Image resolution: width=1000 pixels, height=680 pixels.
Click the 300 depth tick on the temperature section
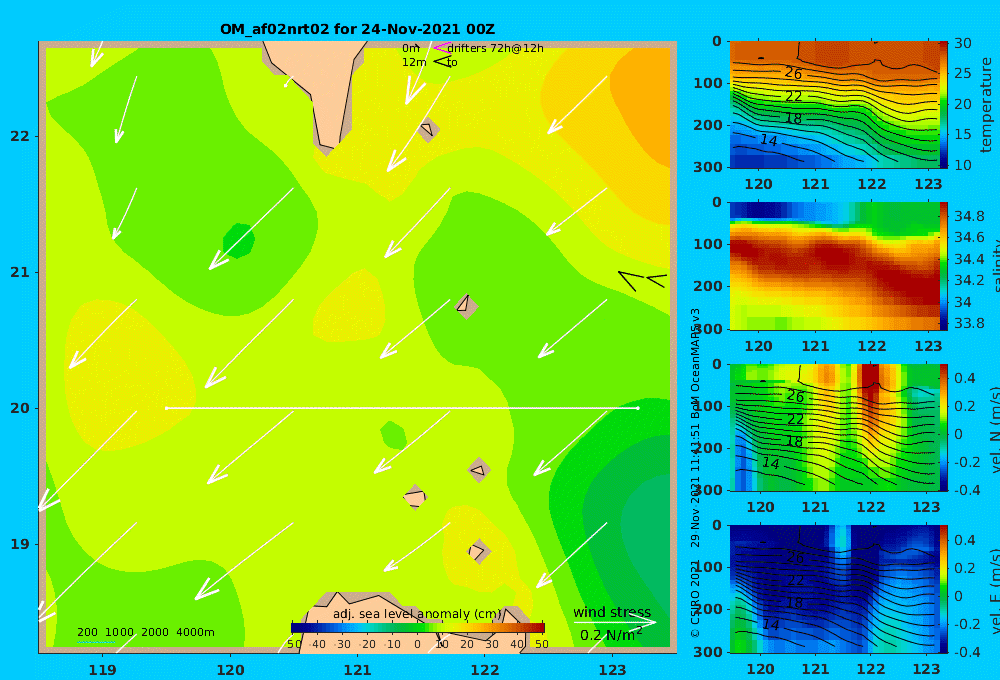click(707, 167)
